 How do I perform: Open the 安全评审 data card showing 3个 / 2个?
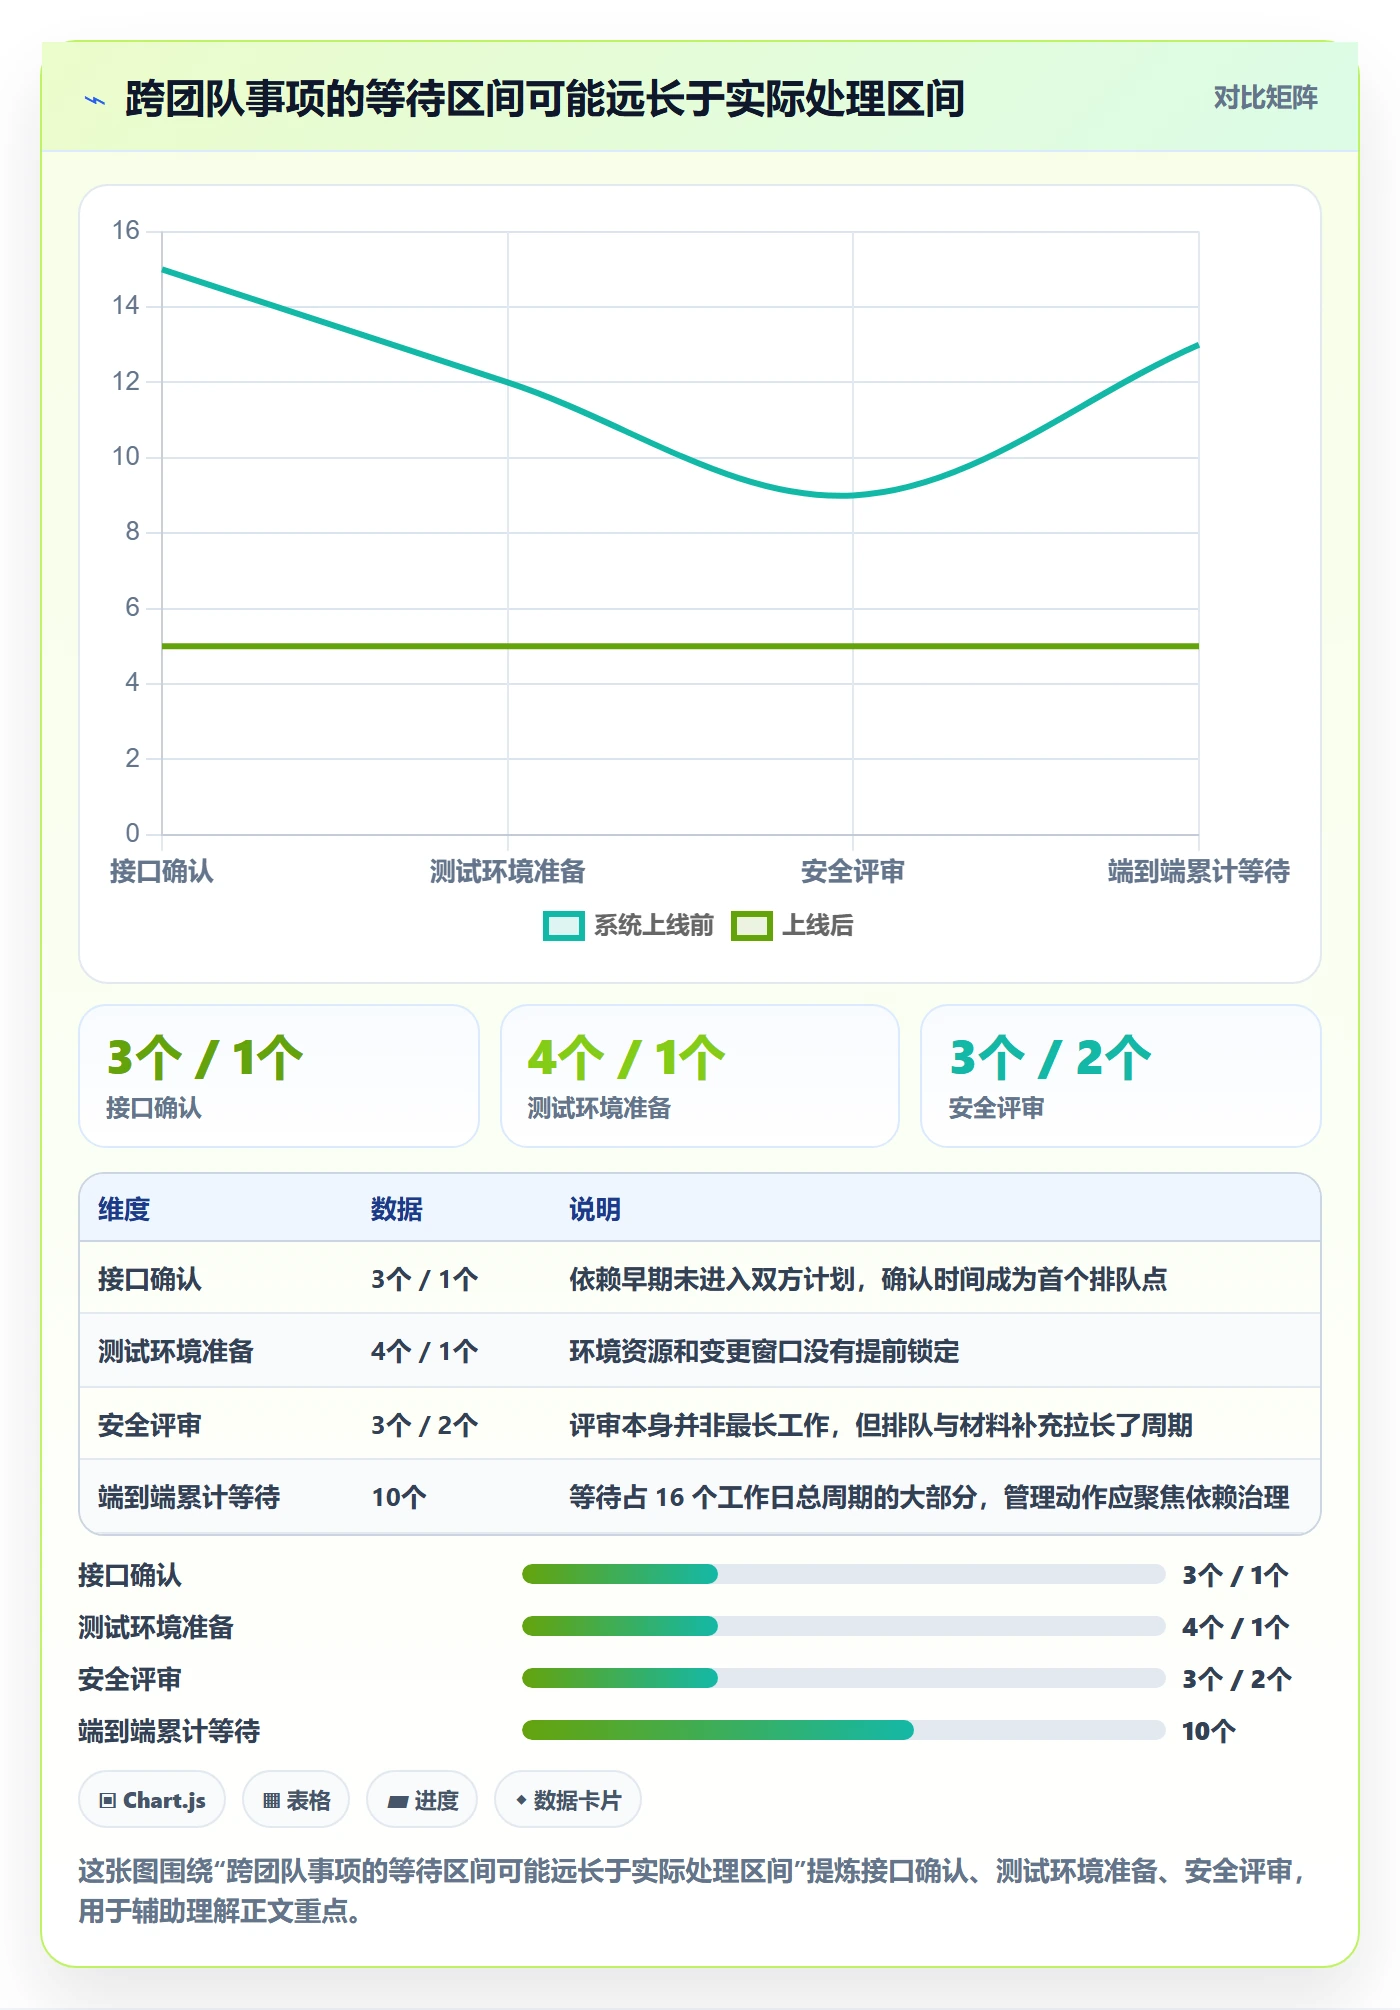coord(1121,1076)
